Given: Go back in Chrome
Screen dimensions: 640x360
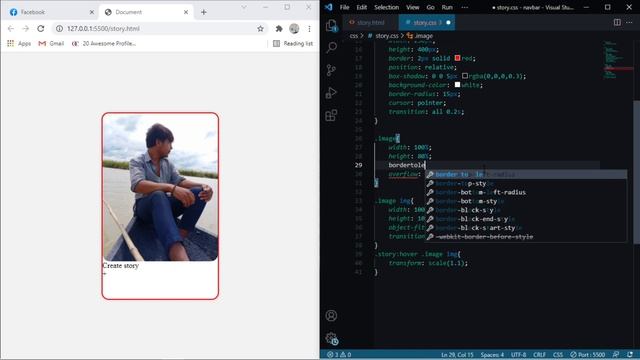Looking at the screenshot, I should click(11, 29).
